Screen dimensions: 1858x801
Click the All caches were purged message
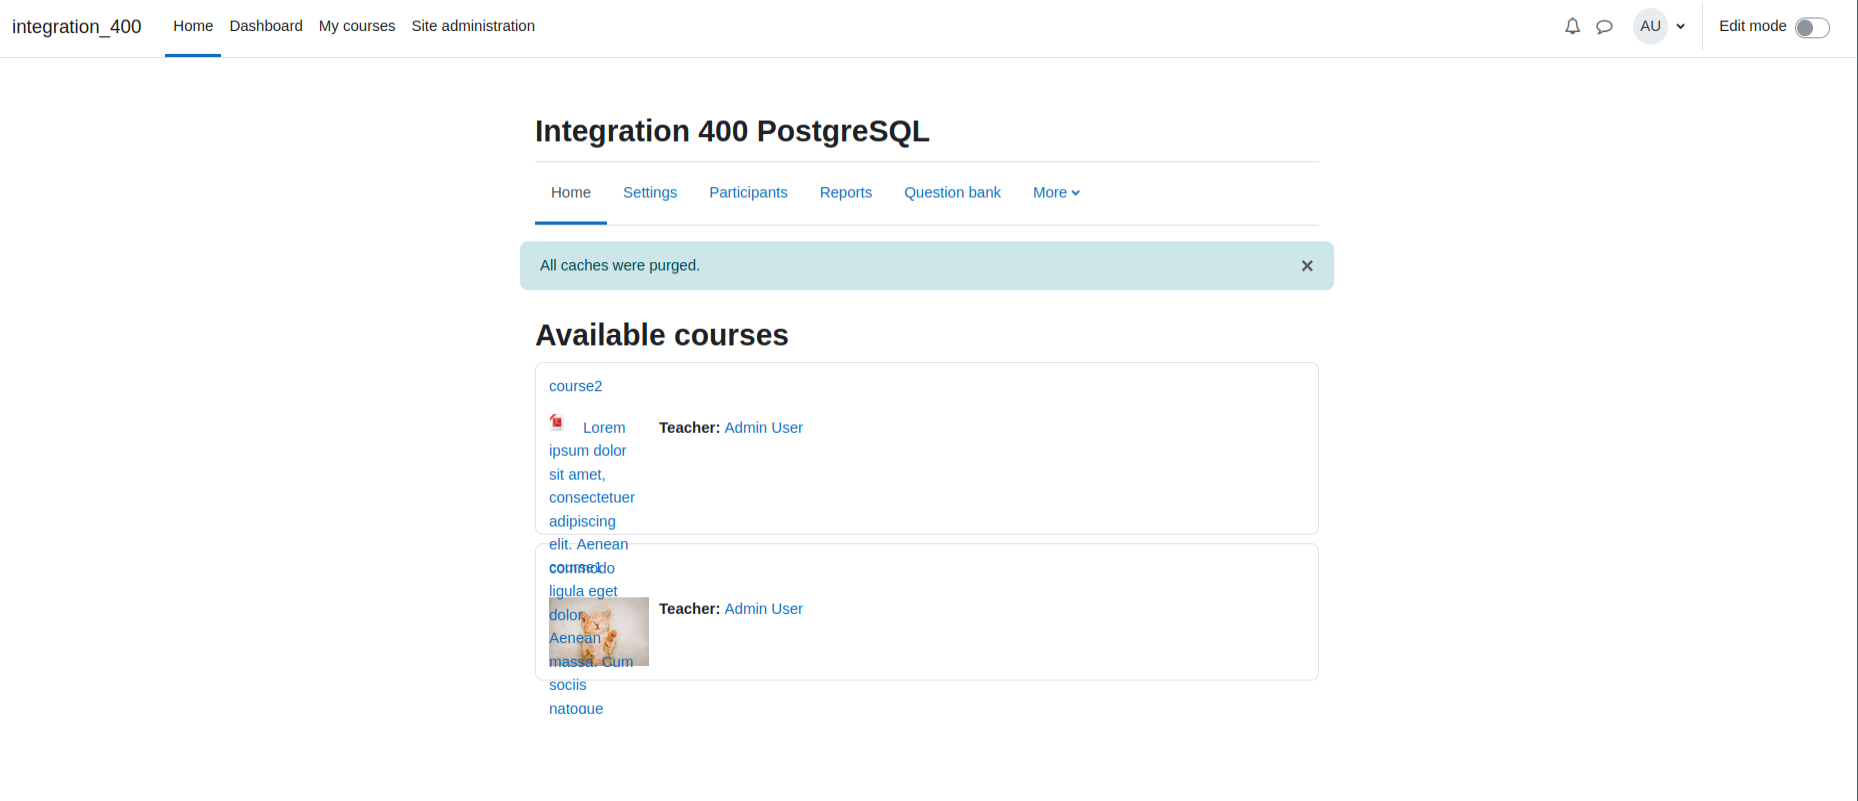coord(620,265)
